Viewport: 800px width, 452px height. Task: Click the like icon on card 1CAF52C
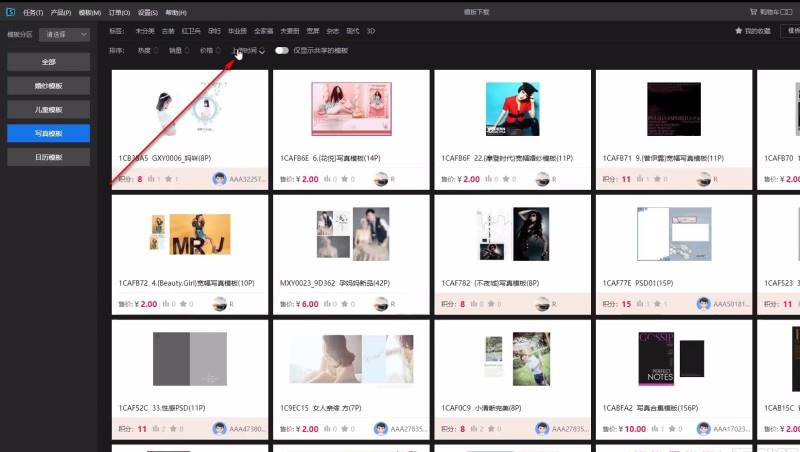[x=156, y=429]
